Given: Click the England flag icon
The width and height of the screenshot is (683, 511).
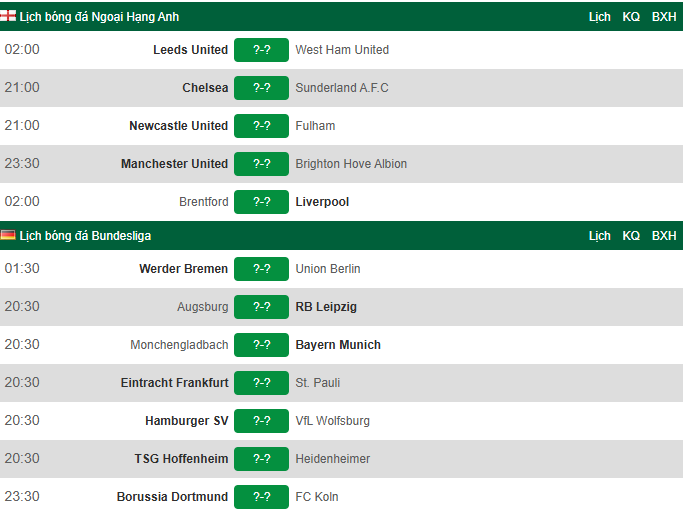Looking at the screenshot, I should click(x=8, y=17).
